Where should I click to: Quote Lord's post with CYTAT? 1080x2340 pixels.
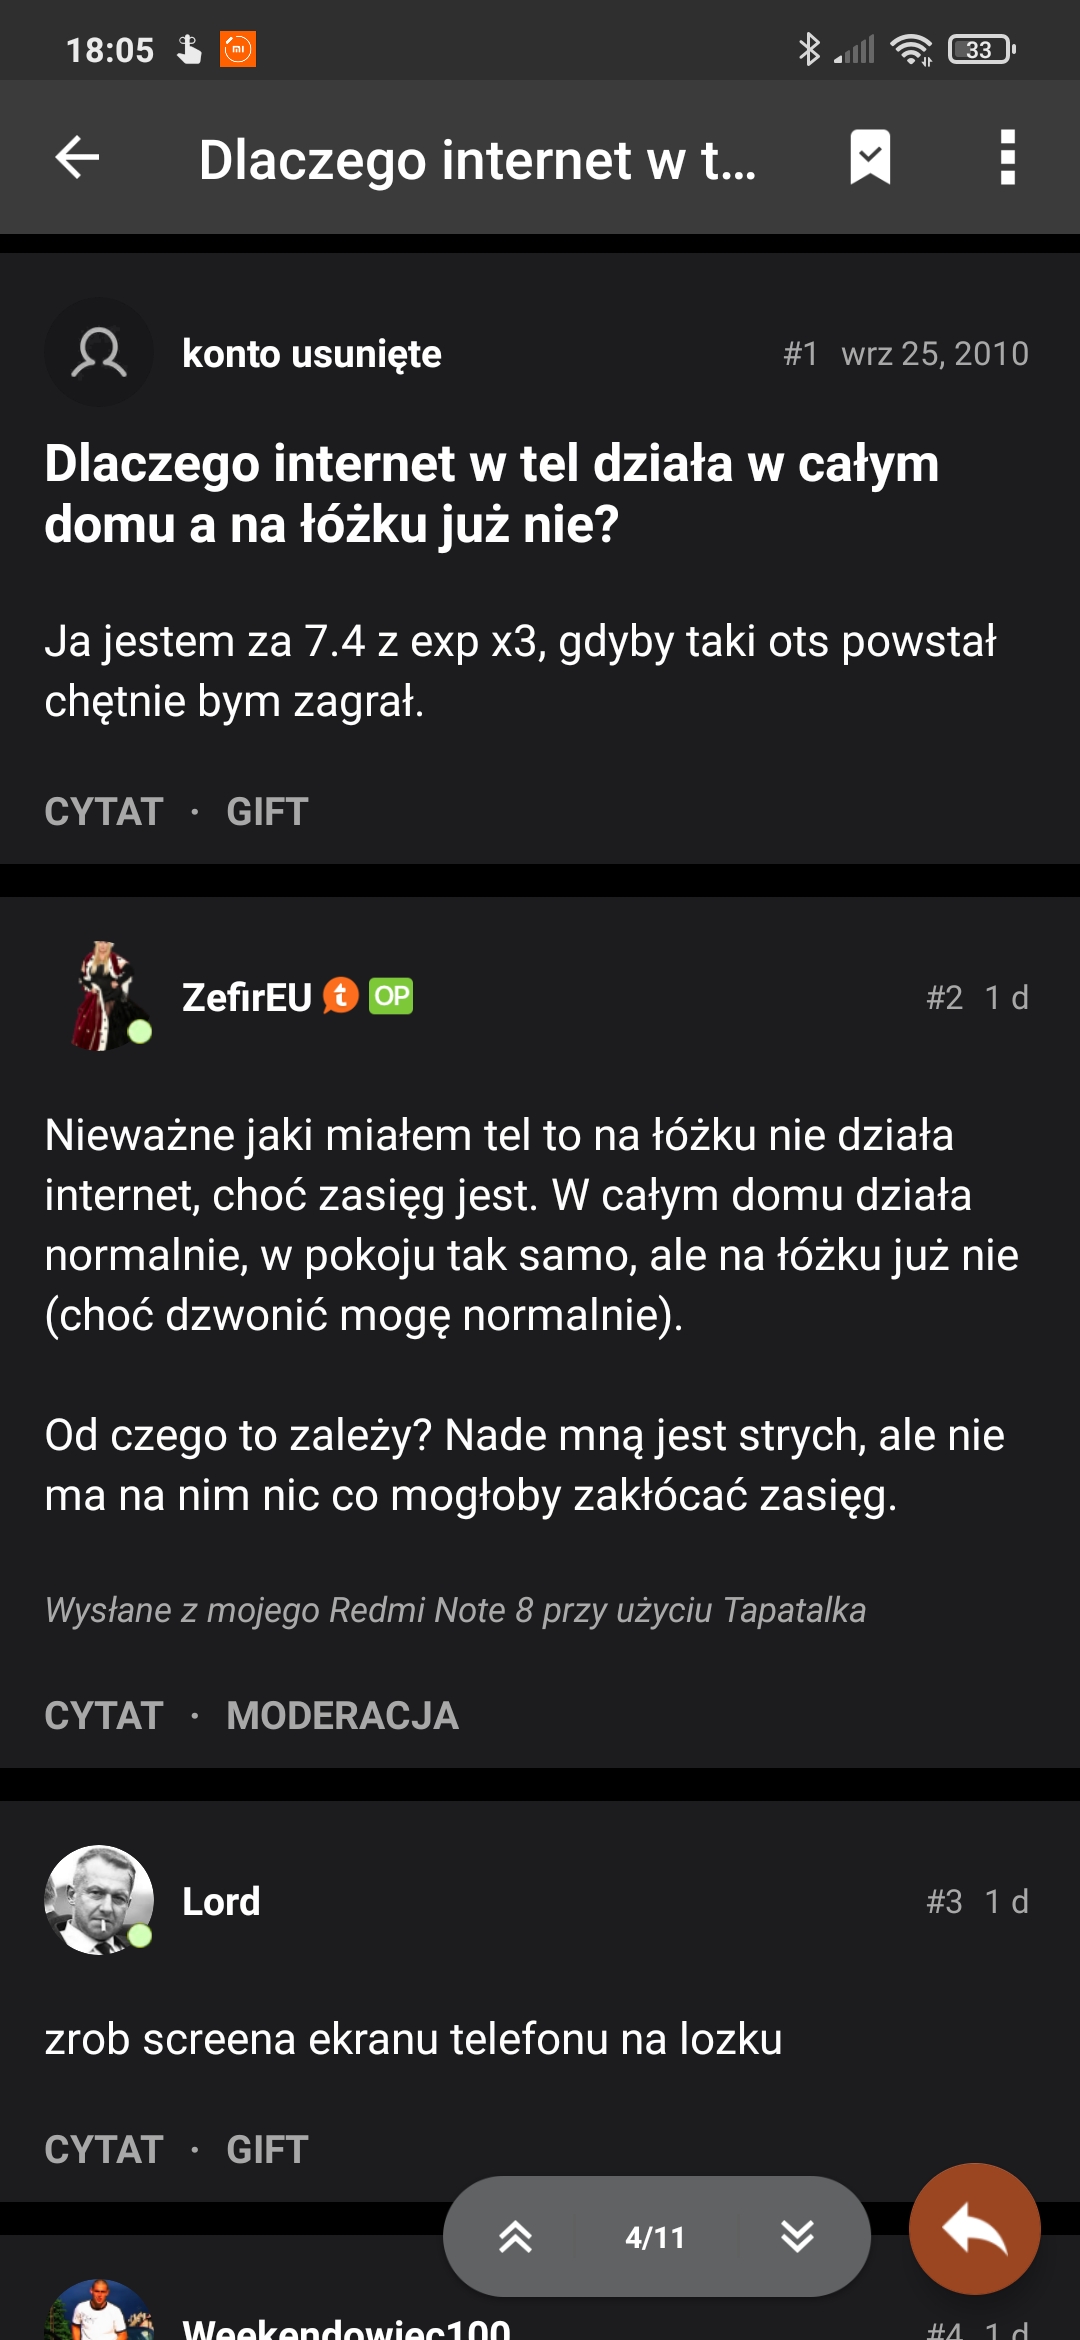point(104,2150)
